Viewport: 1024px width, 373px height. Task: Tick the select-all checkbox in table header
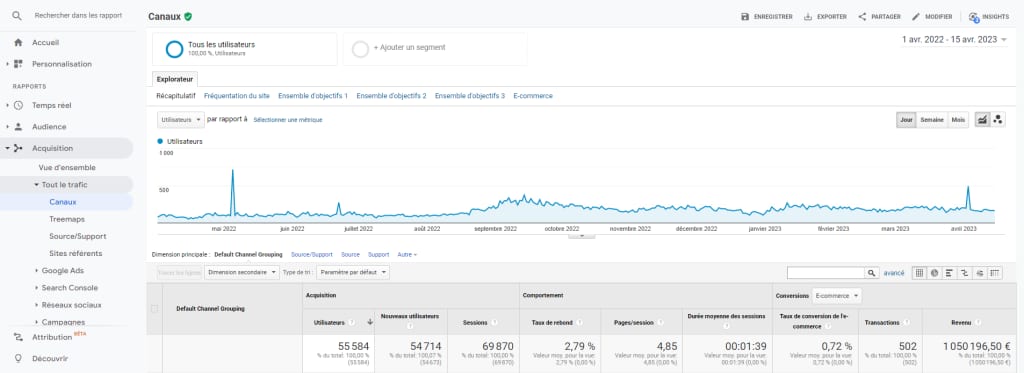(155, 309)
